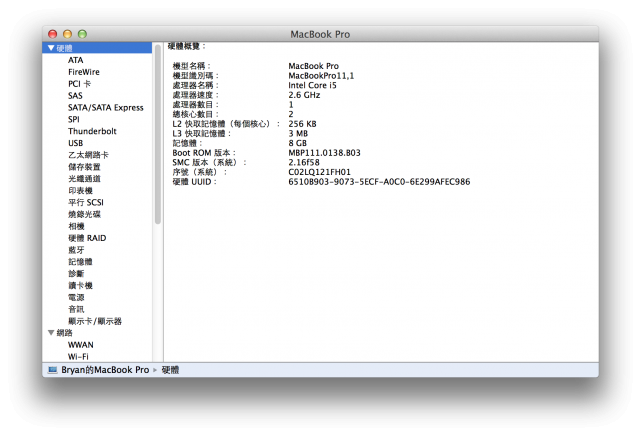Open the 印表機 entry
This screenshot has height=436, width=640.
click(x=80, y=190)
